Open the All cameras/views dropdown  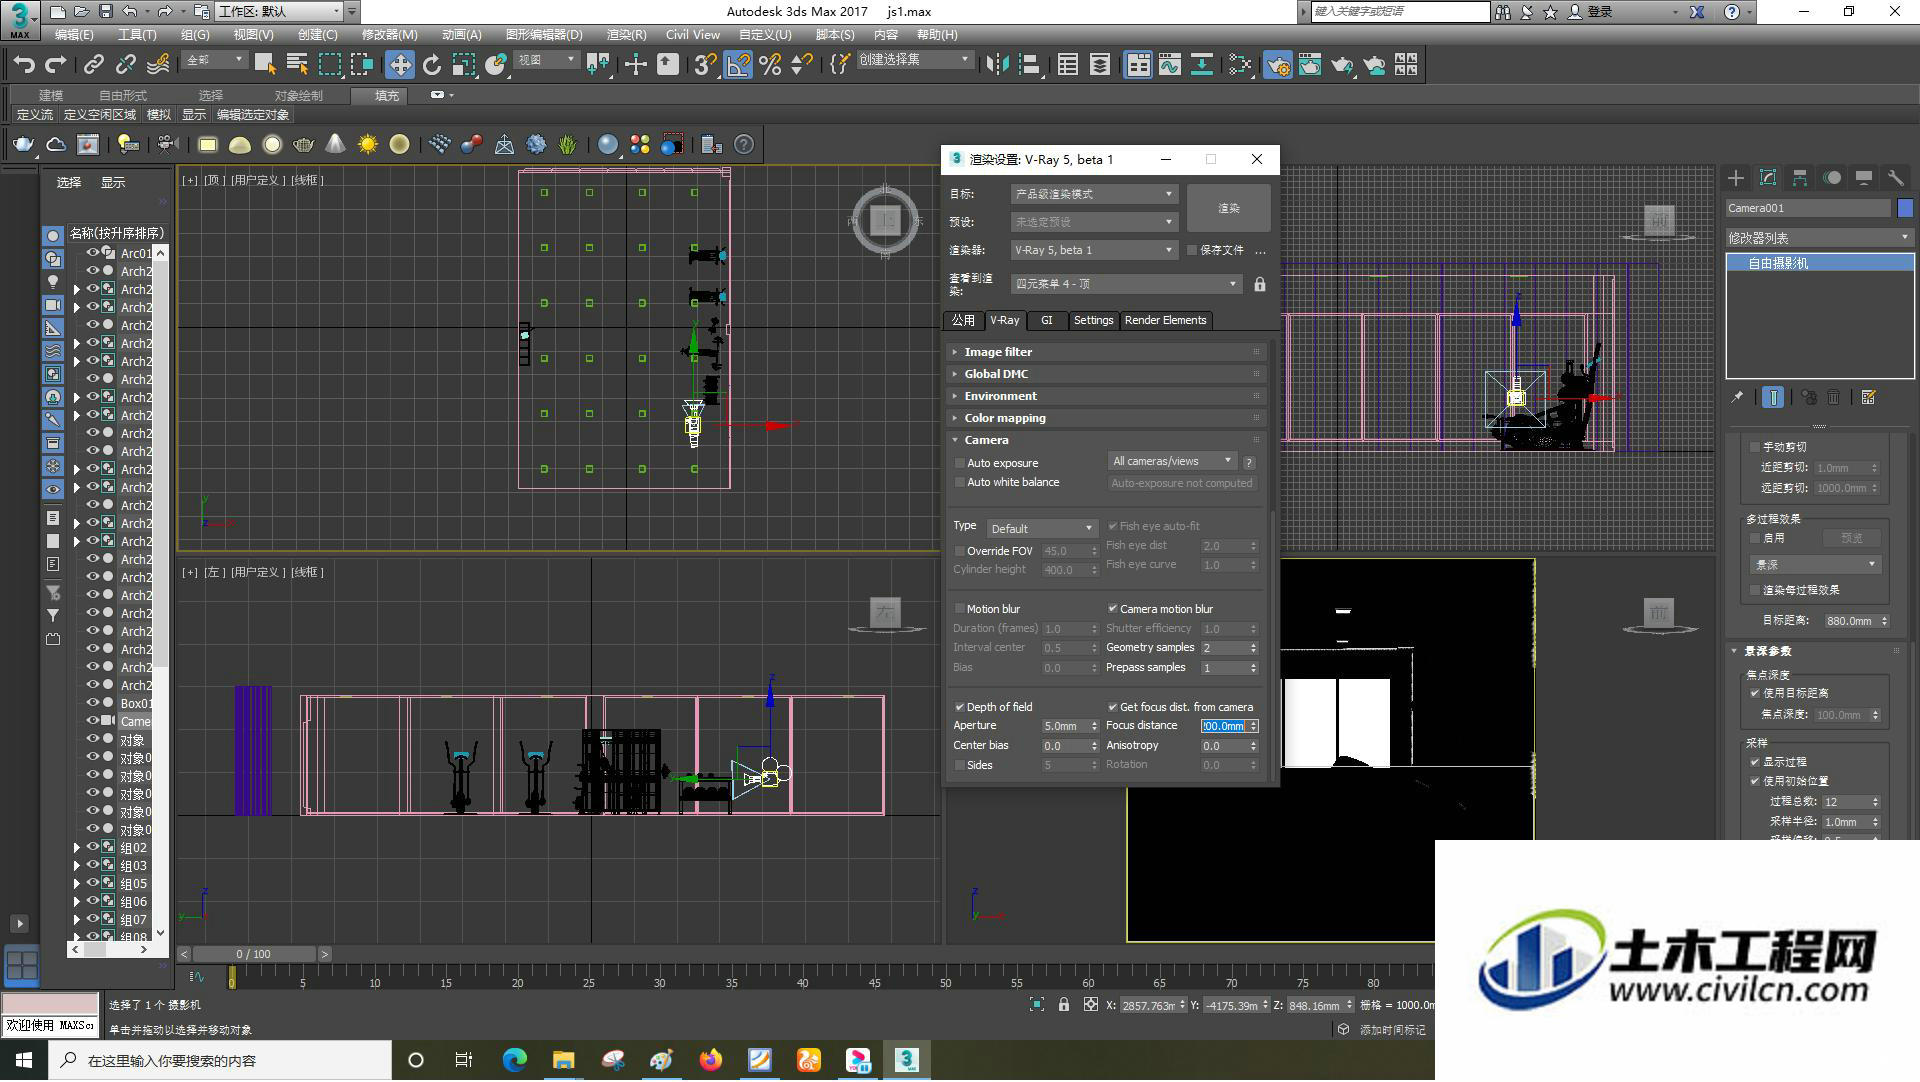[x=1173, y=461]
